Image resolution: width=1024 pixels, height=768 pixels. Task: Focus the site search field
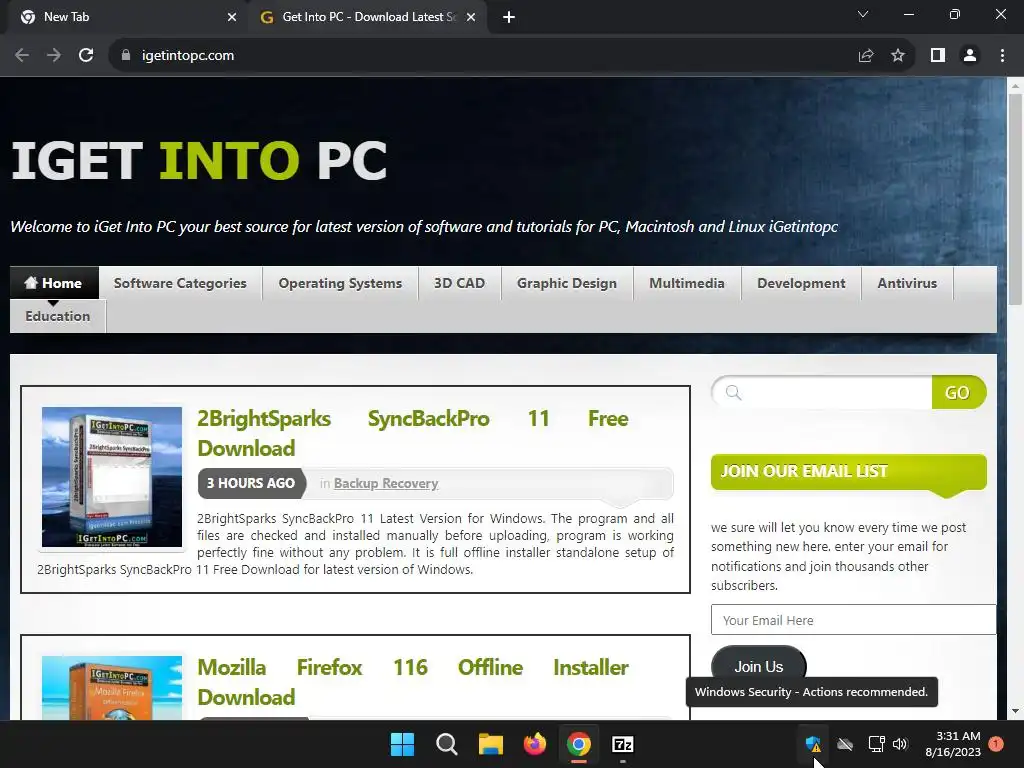823,392
